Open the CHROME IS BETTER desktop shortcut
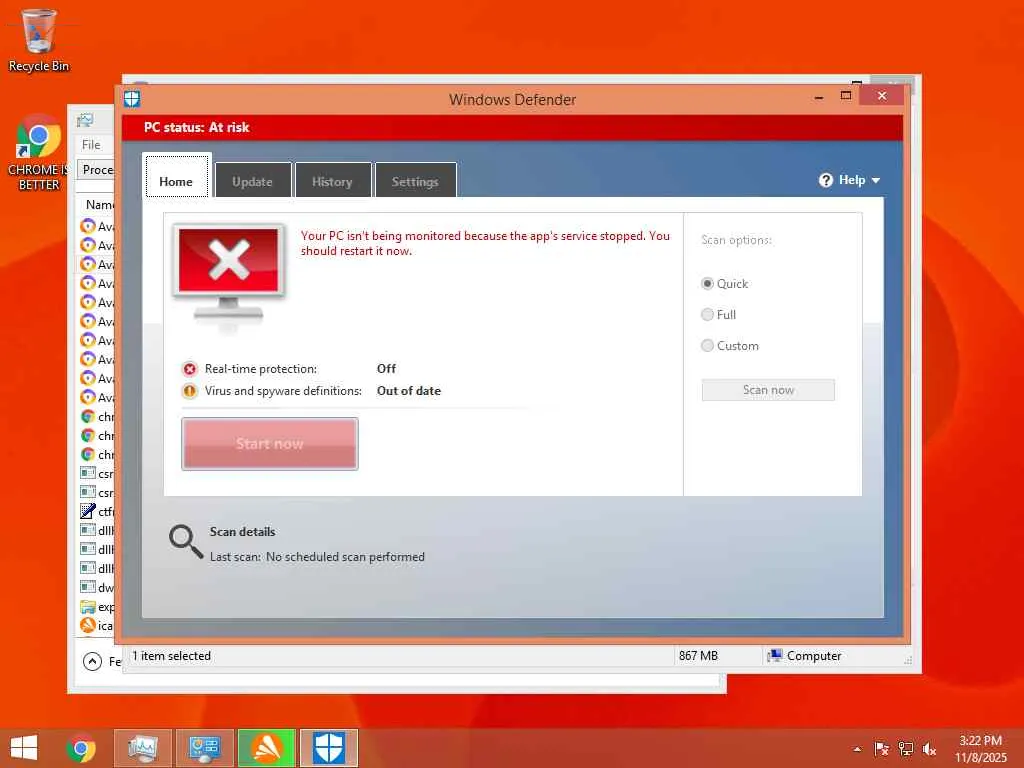Screen dimensions: 1024x768 [39, 153]
